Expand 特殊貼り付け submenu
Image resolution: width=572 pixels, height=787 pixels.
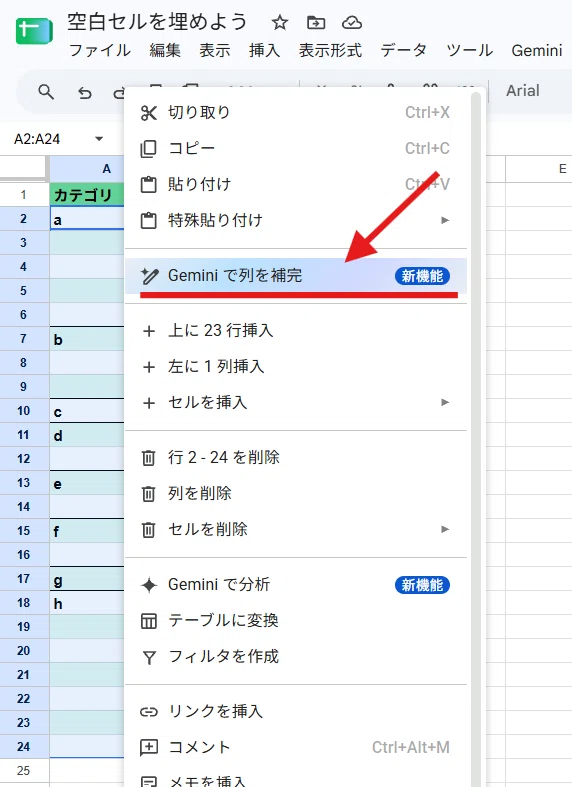(296, 220)
